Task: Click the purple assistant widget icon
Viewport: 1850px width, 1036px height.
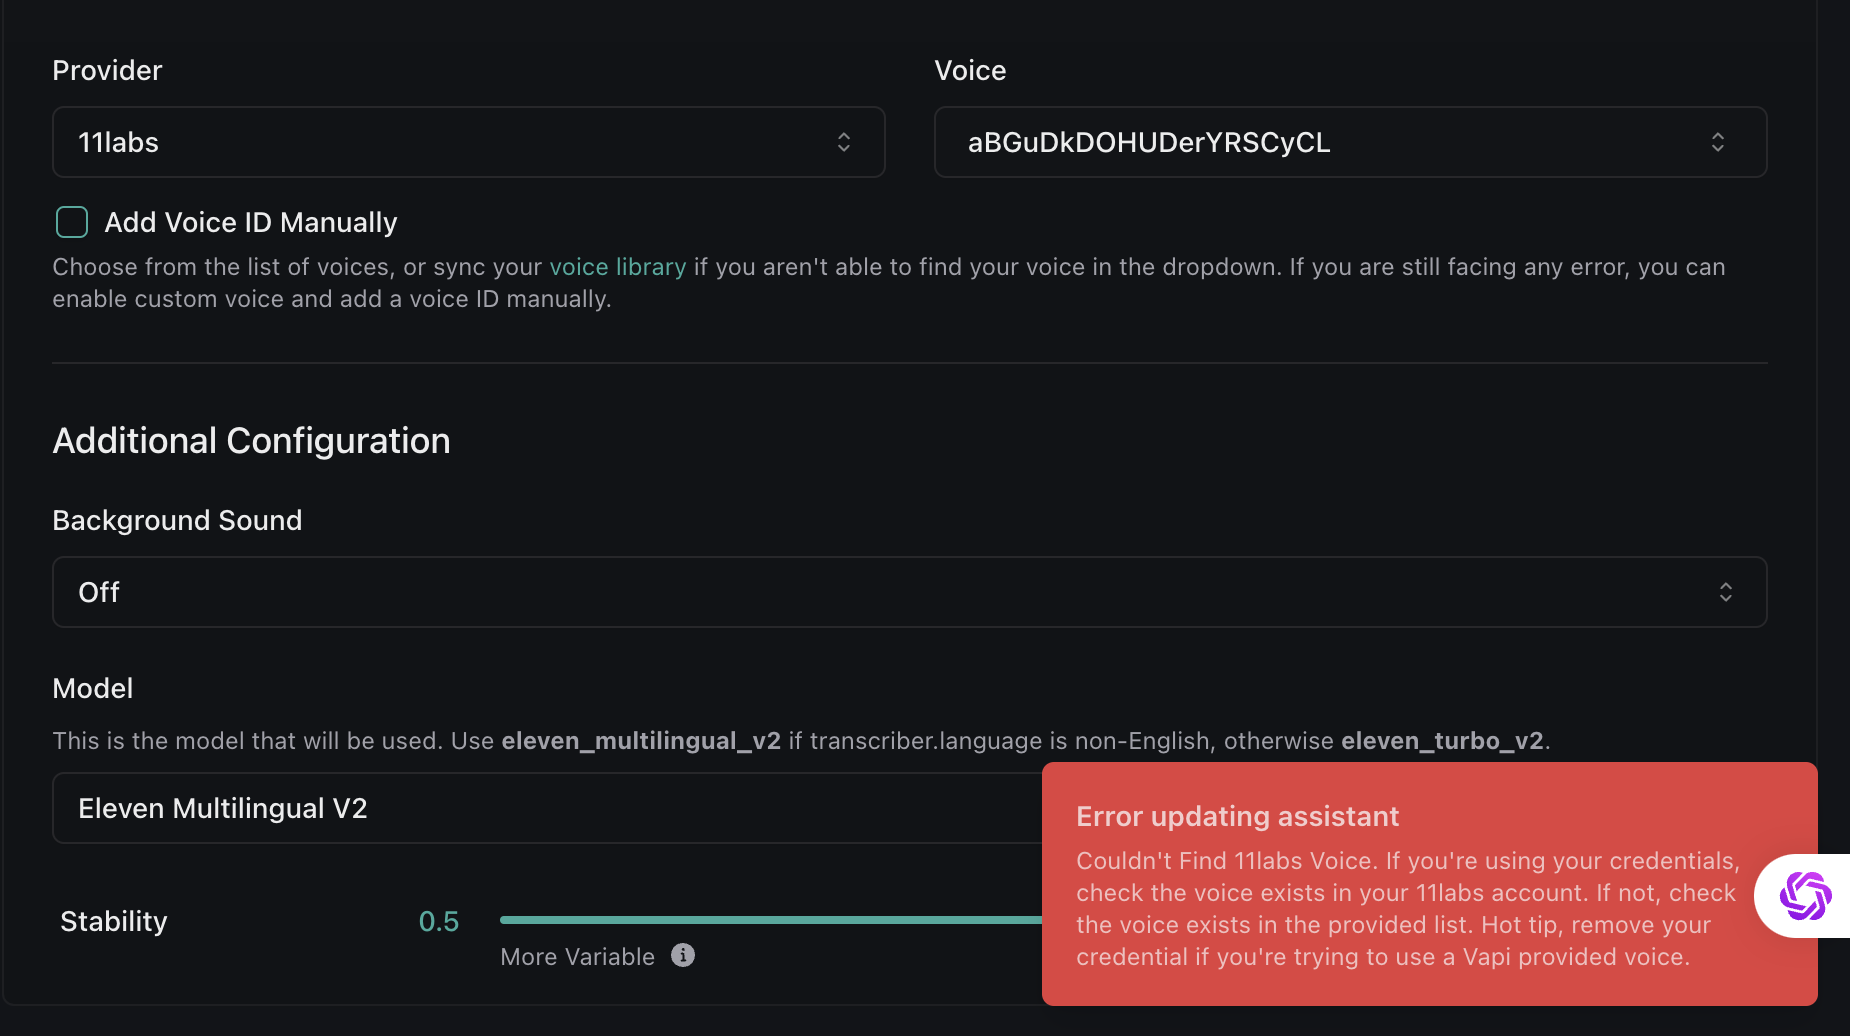Action: [1804, 896]
